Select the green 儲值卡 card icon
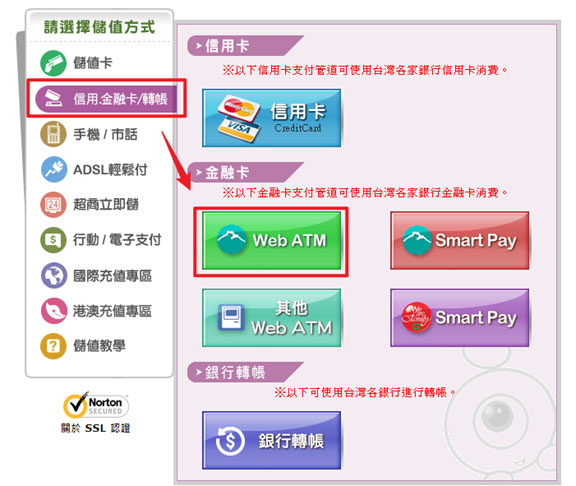The image size is (576, 486). tap(53, 63)
